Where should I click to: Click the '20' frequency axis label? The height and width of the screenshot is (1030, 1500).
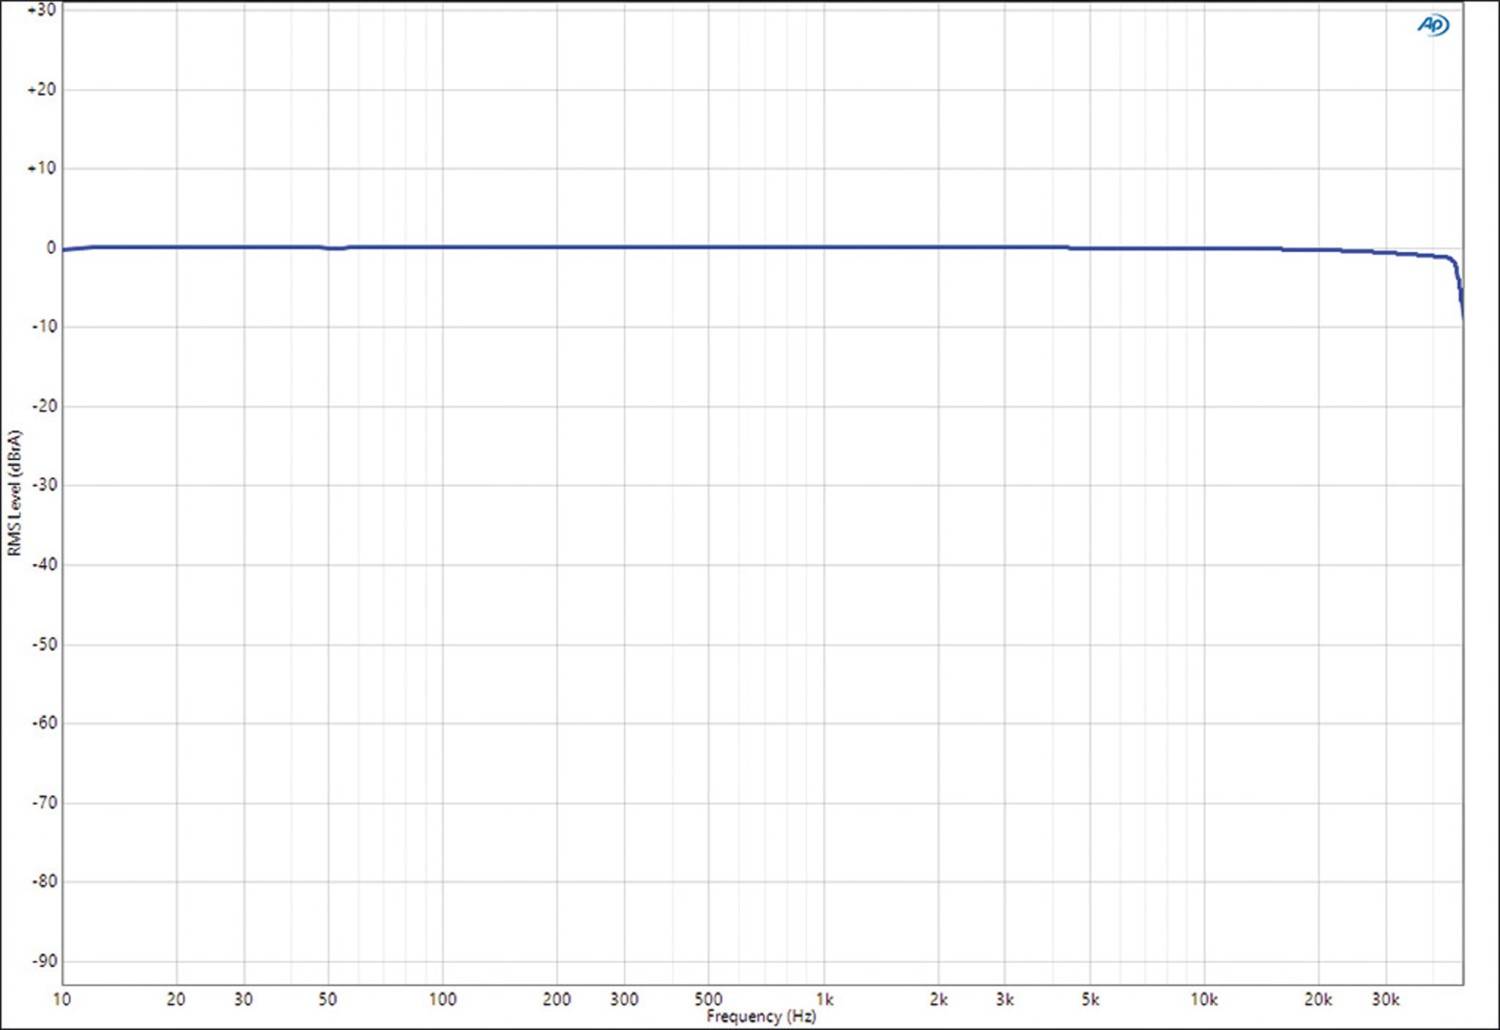(176, 999)
